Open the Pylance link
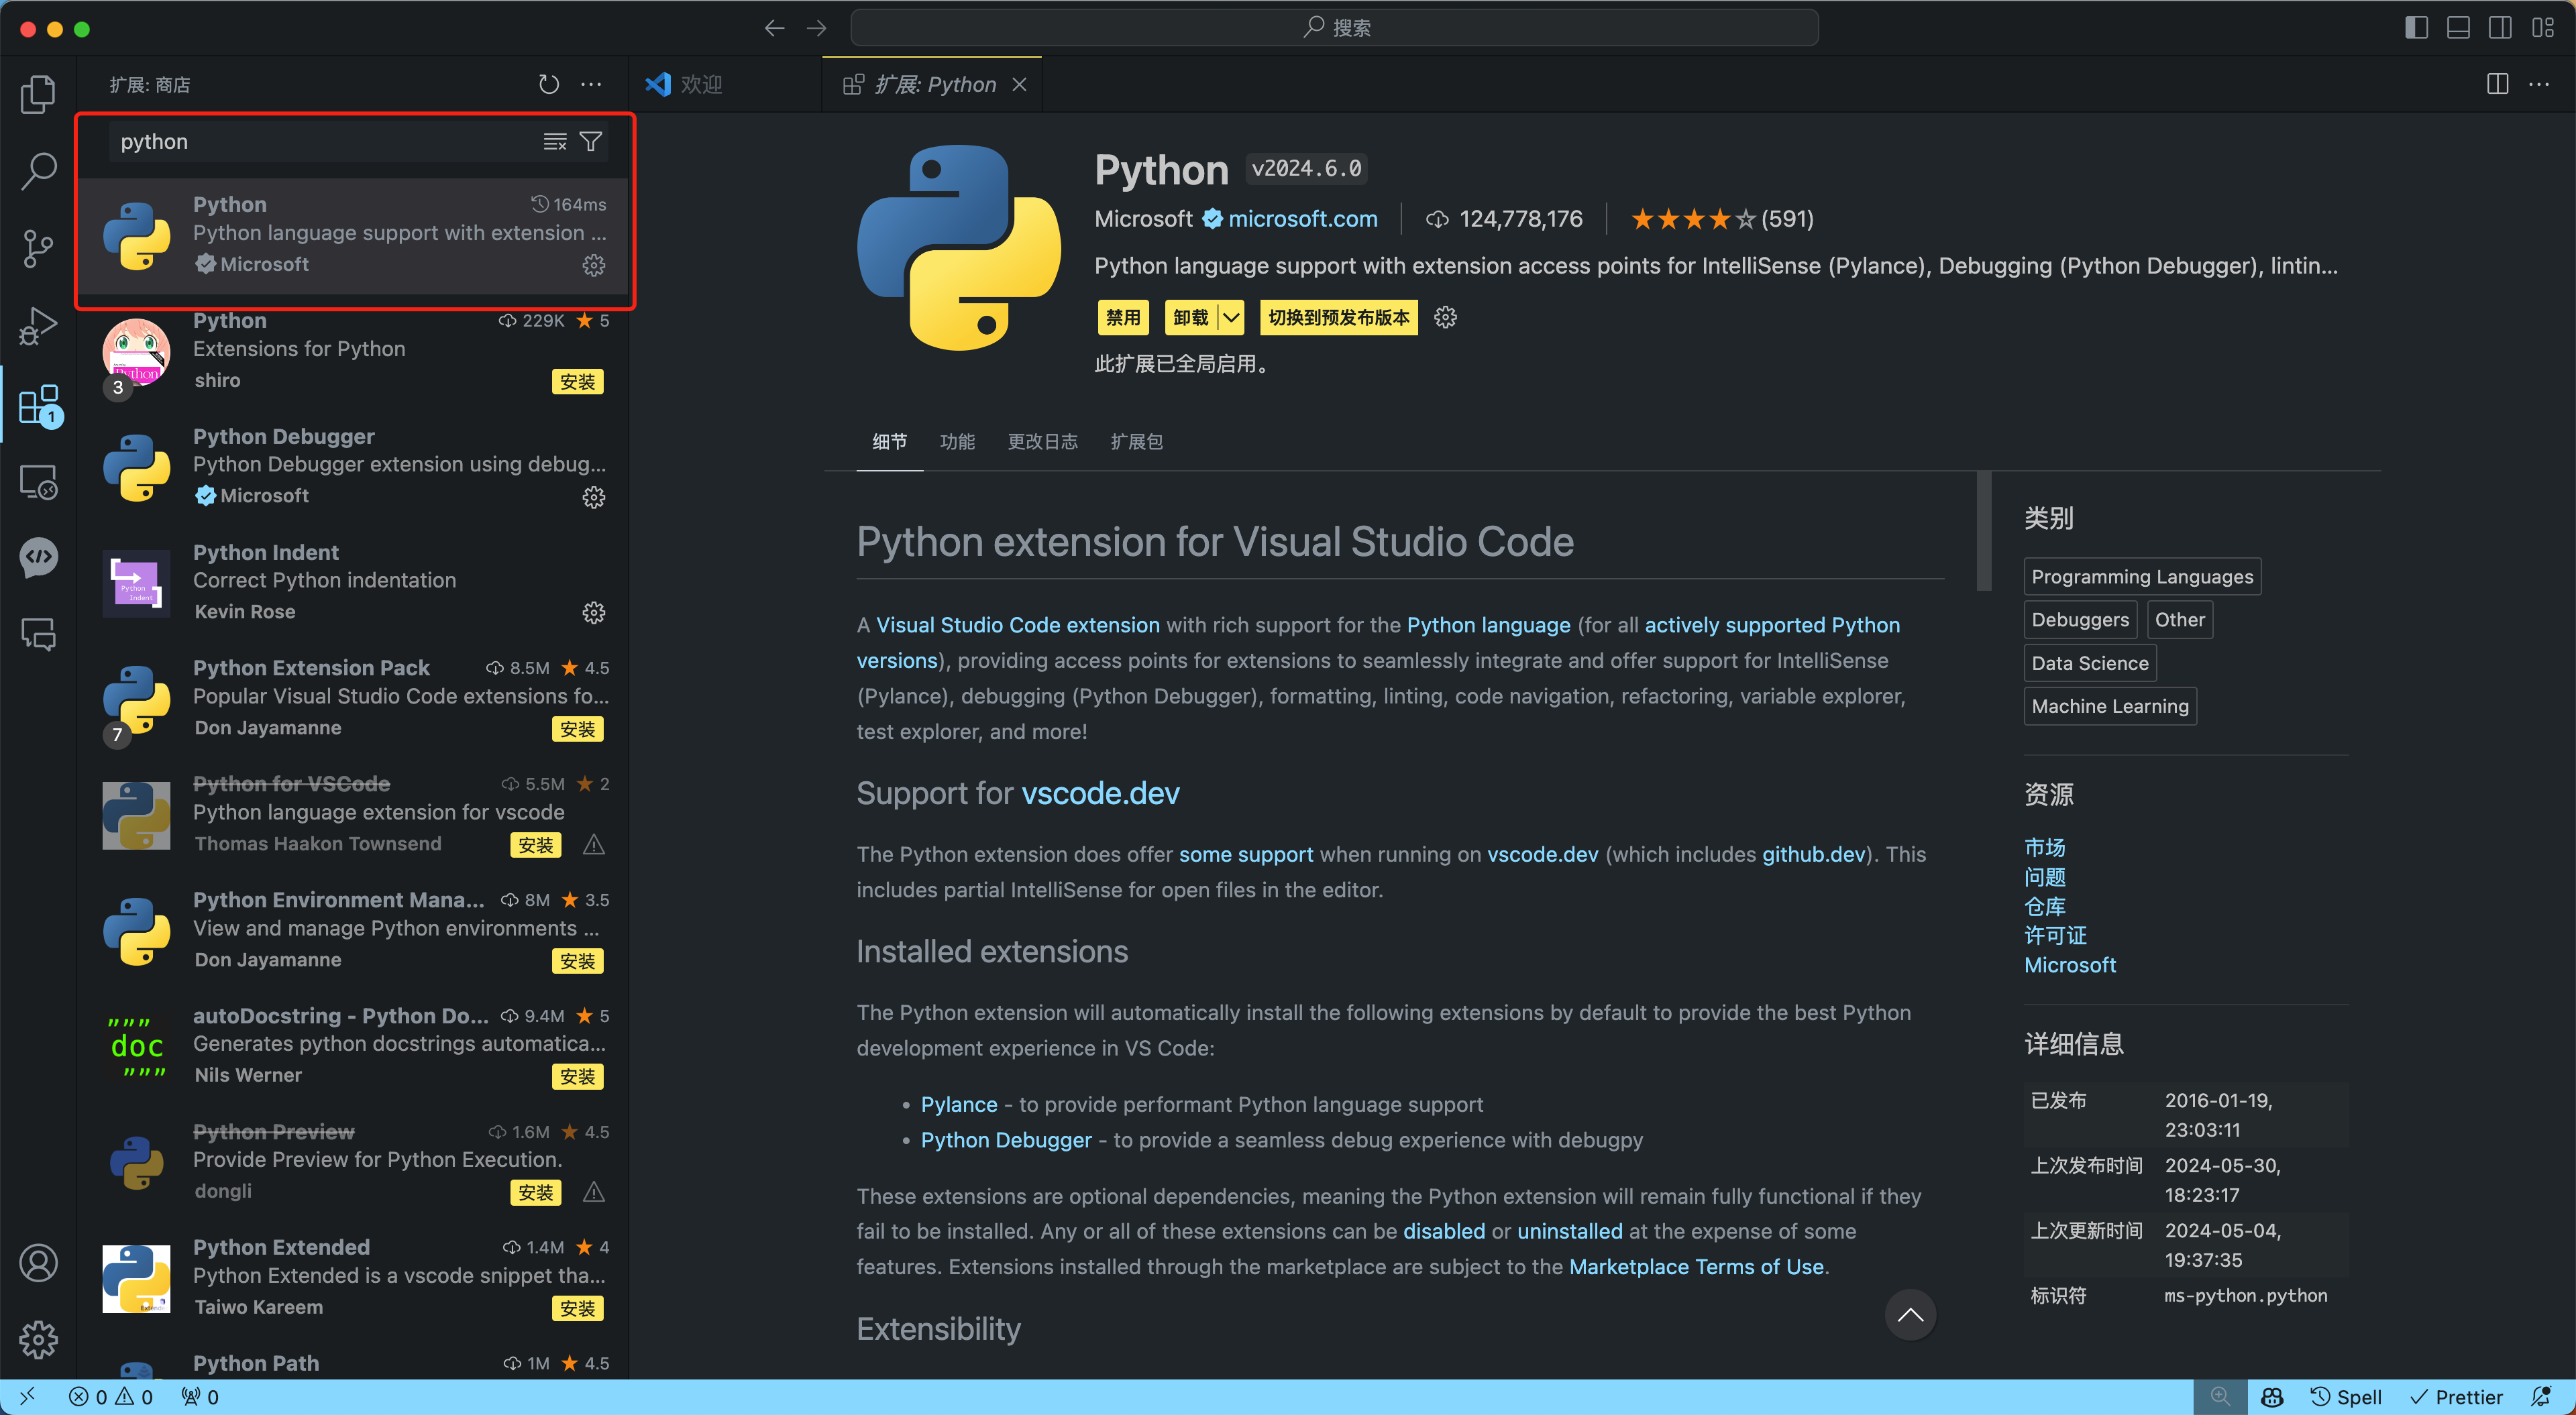This screenshot has width=2576, height=1415. 959,1104
